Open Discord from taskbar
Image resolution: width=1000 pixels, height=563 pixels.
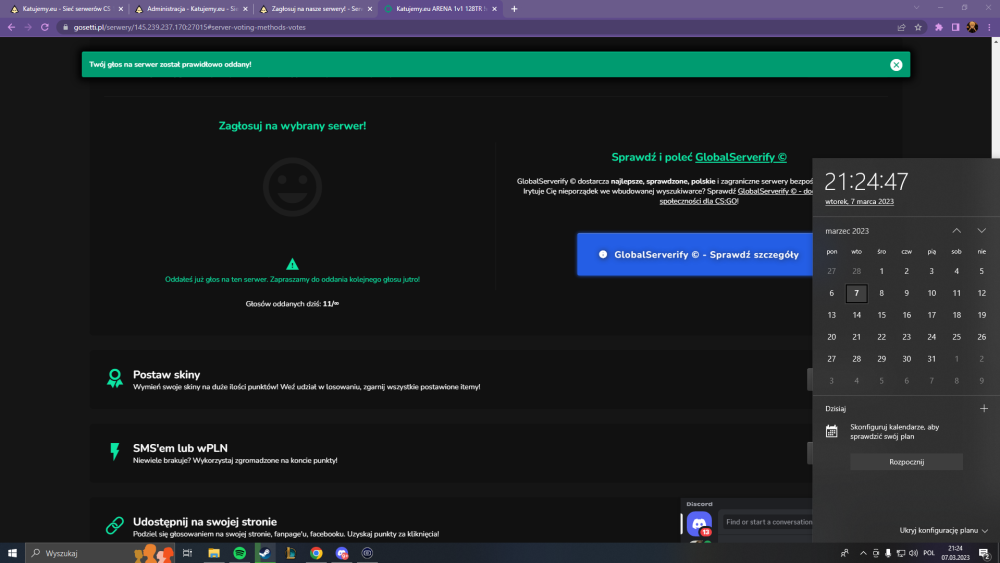342,553
